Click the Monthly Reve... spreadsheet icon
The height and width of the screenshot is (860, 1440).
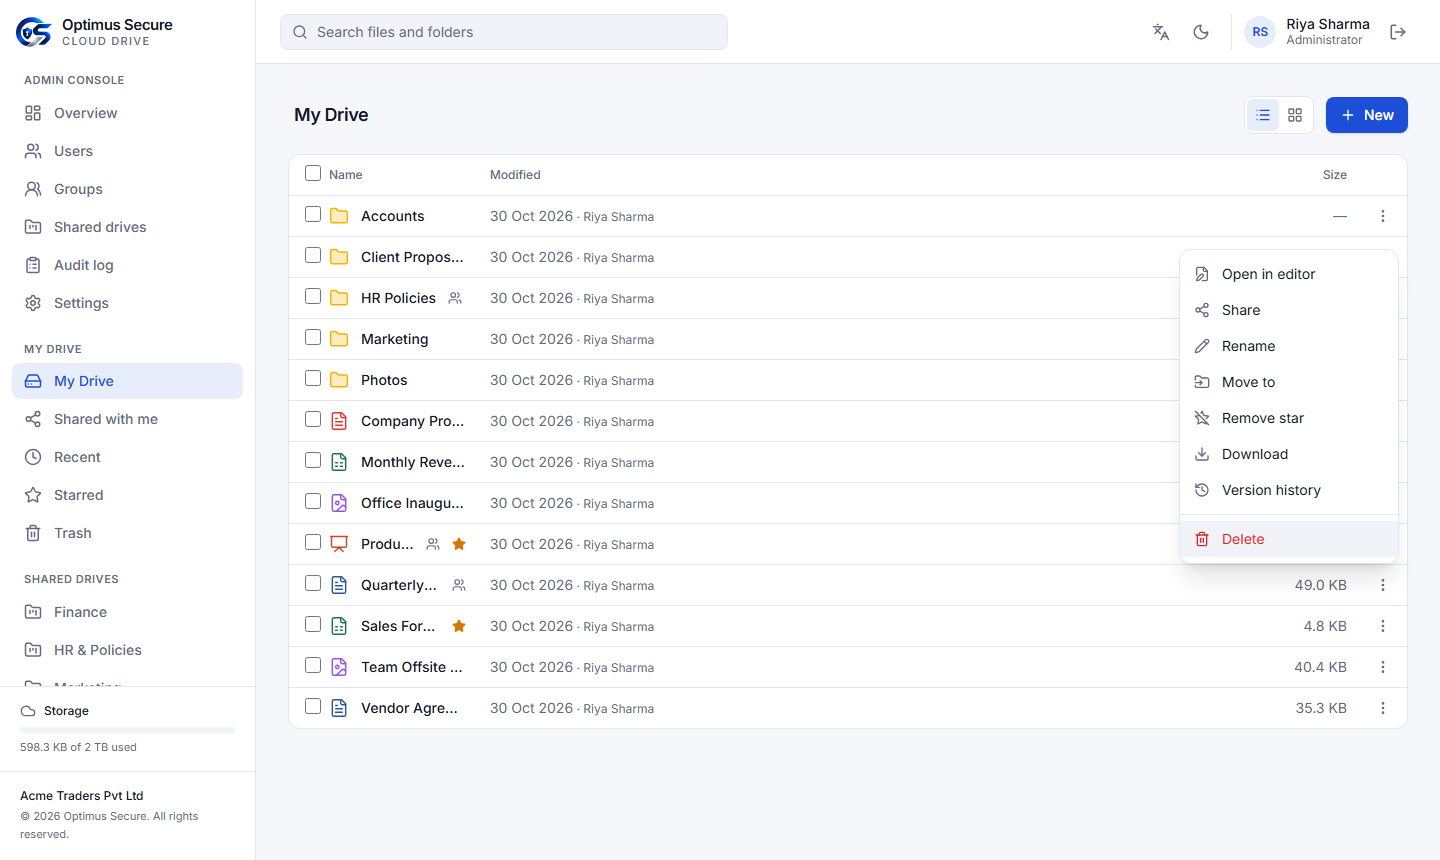click(339, 462)
